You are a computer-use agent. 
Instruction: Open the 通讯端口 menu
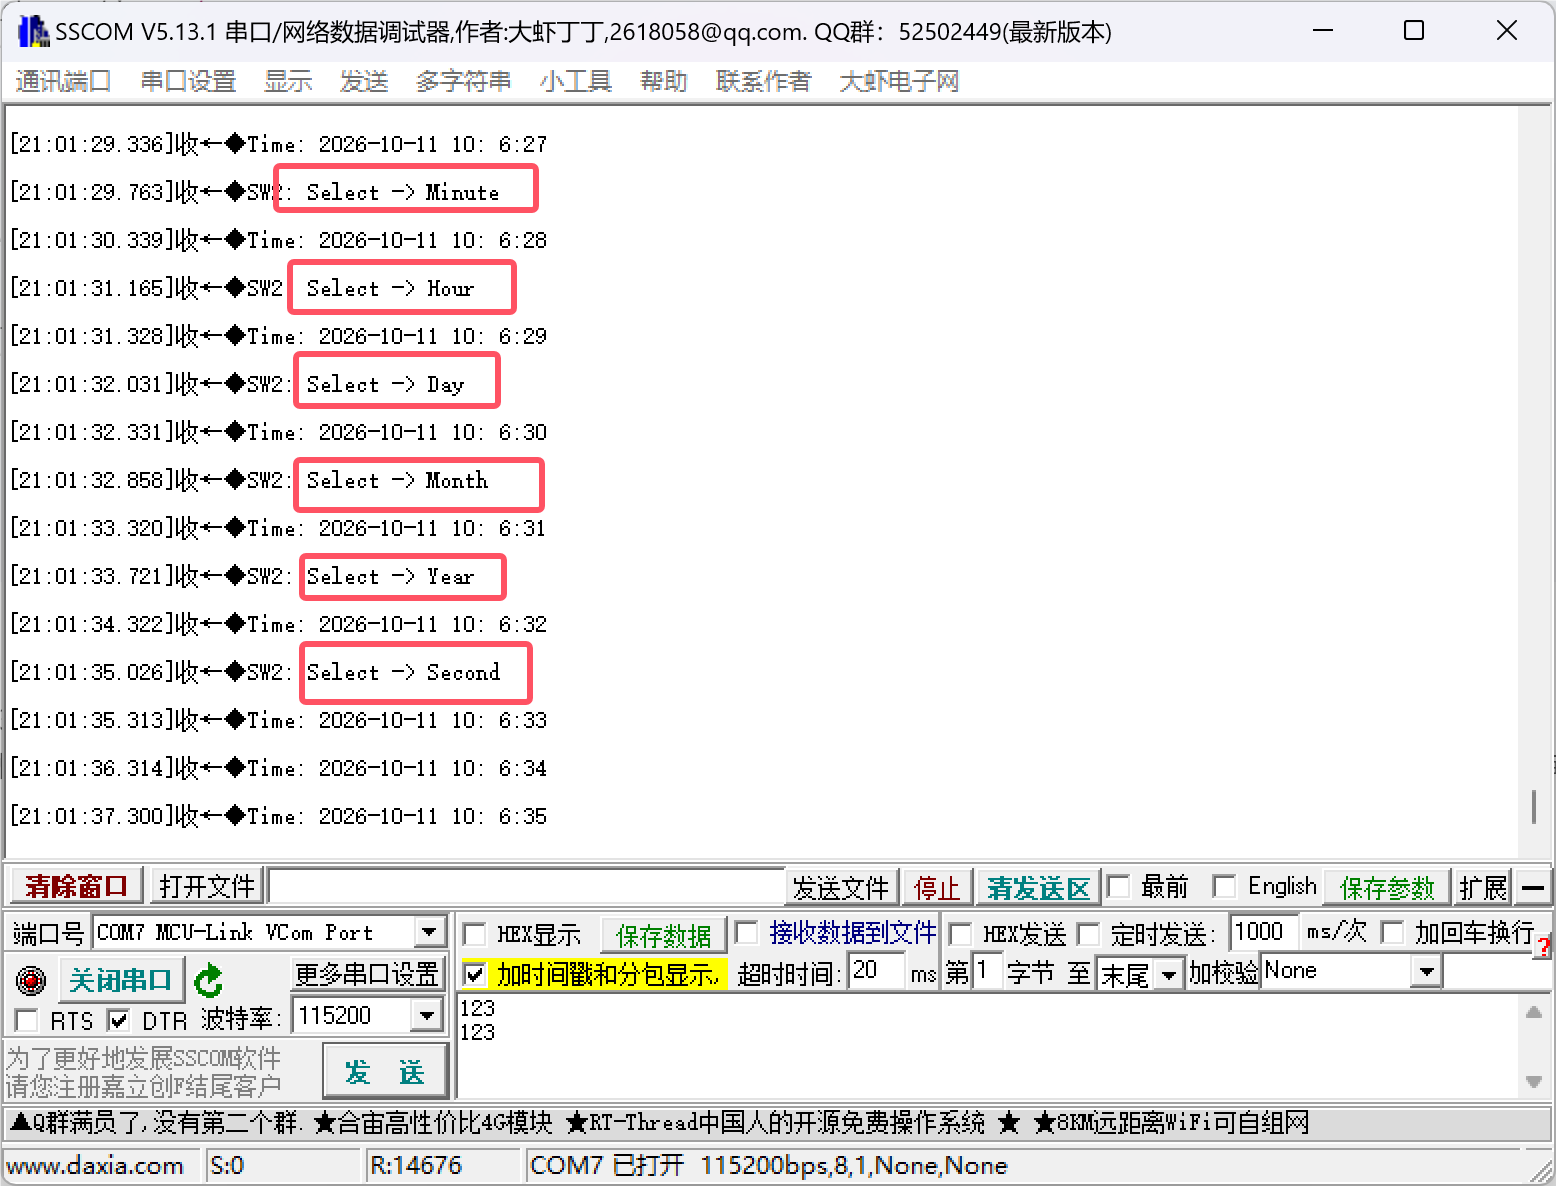pyautogui.click(x=63, y=81)
